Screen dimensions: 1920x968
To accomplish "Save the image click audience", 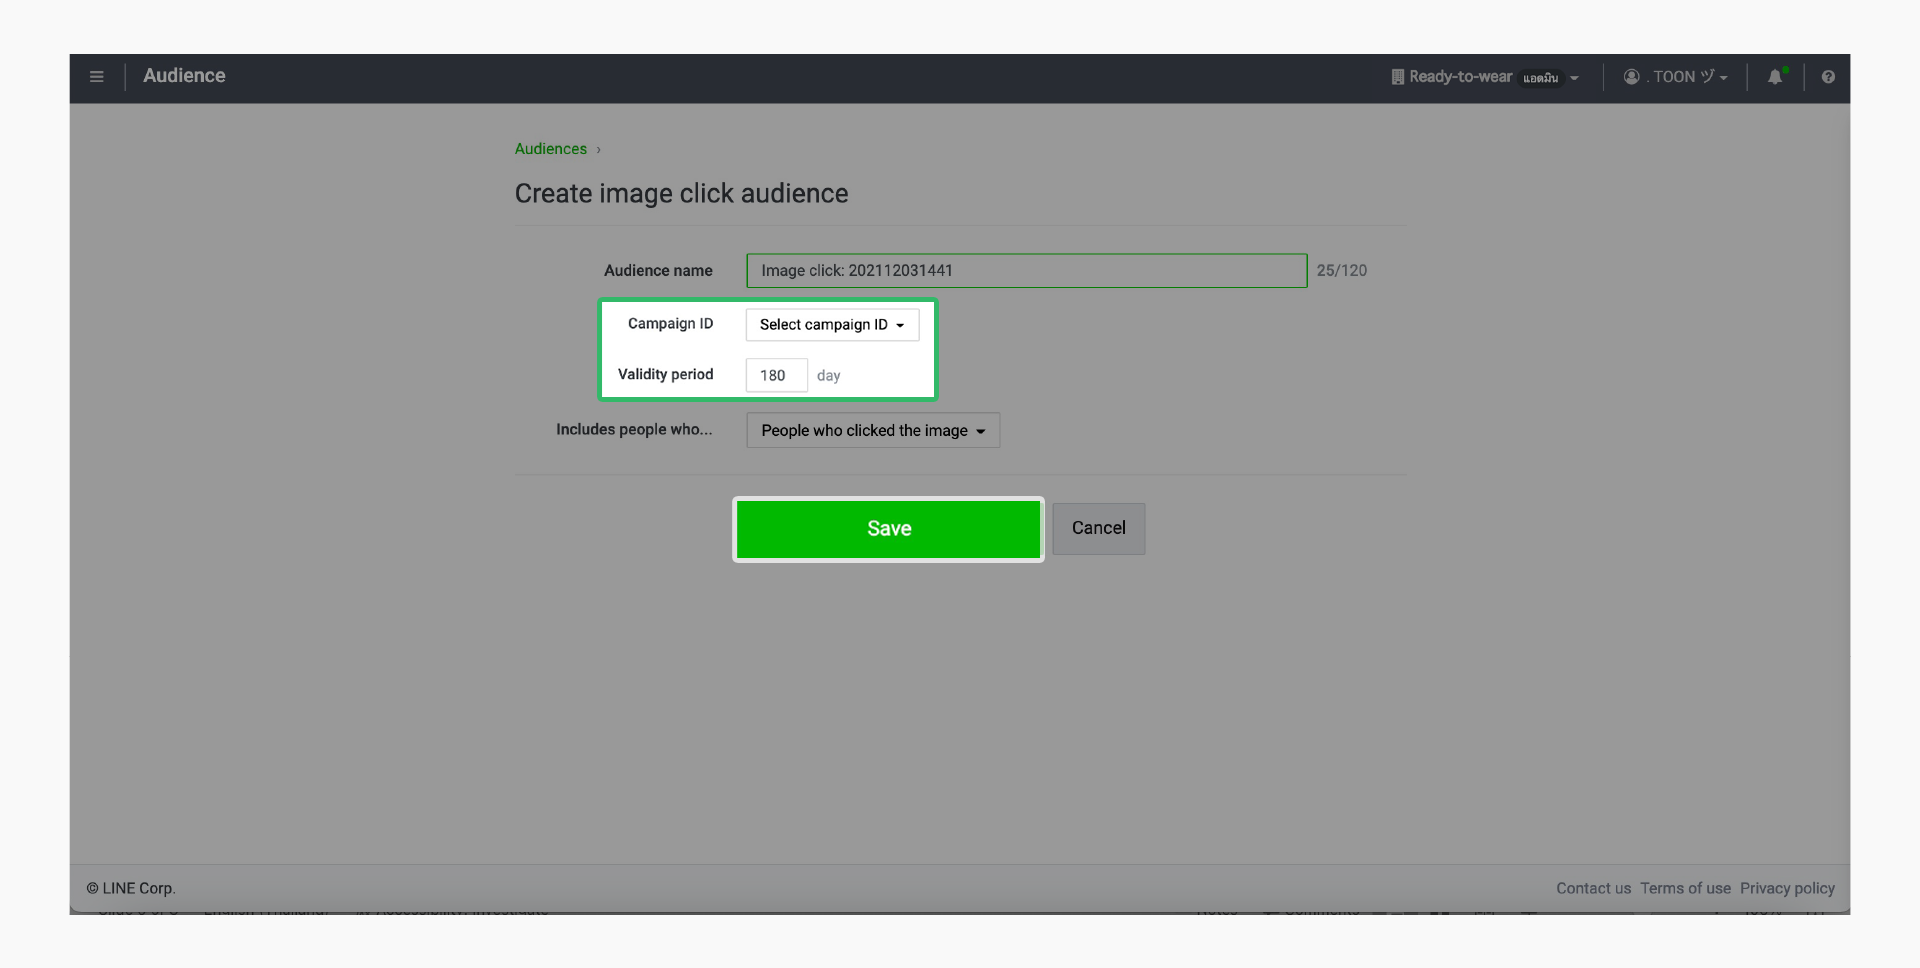I will click(x=888, y=529).
